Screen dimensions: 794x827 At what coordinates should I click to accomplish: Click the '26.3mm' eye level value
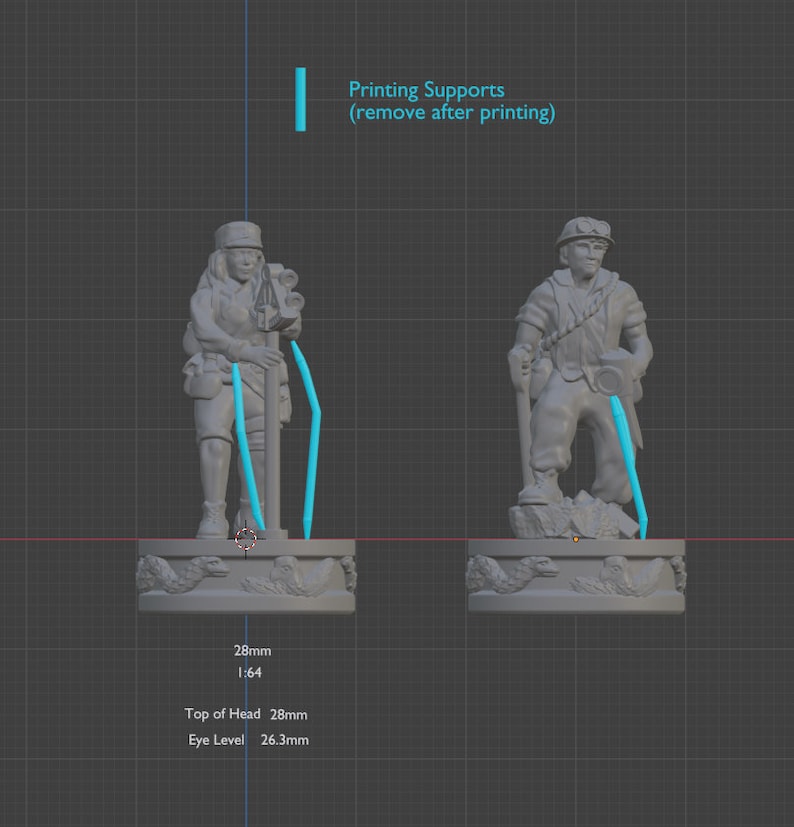point(284,740)
